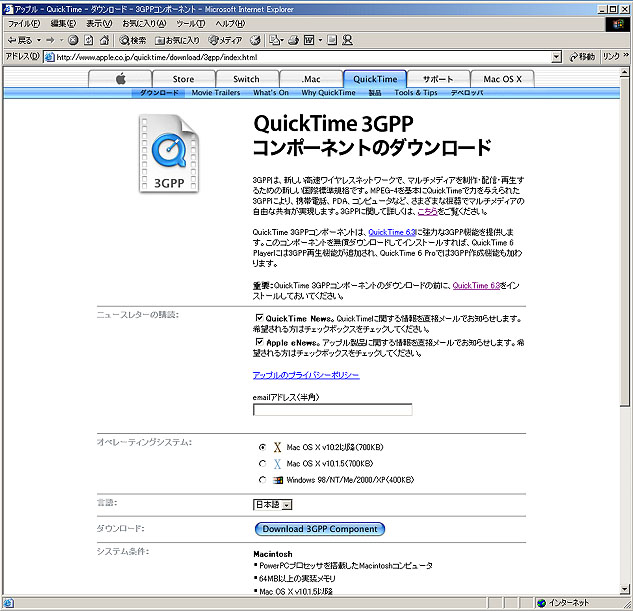Viewport: 633px width, 611px height.
Task: Click the Download 3GPP Component button
Action: [320, 529]
